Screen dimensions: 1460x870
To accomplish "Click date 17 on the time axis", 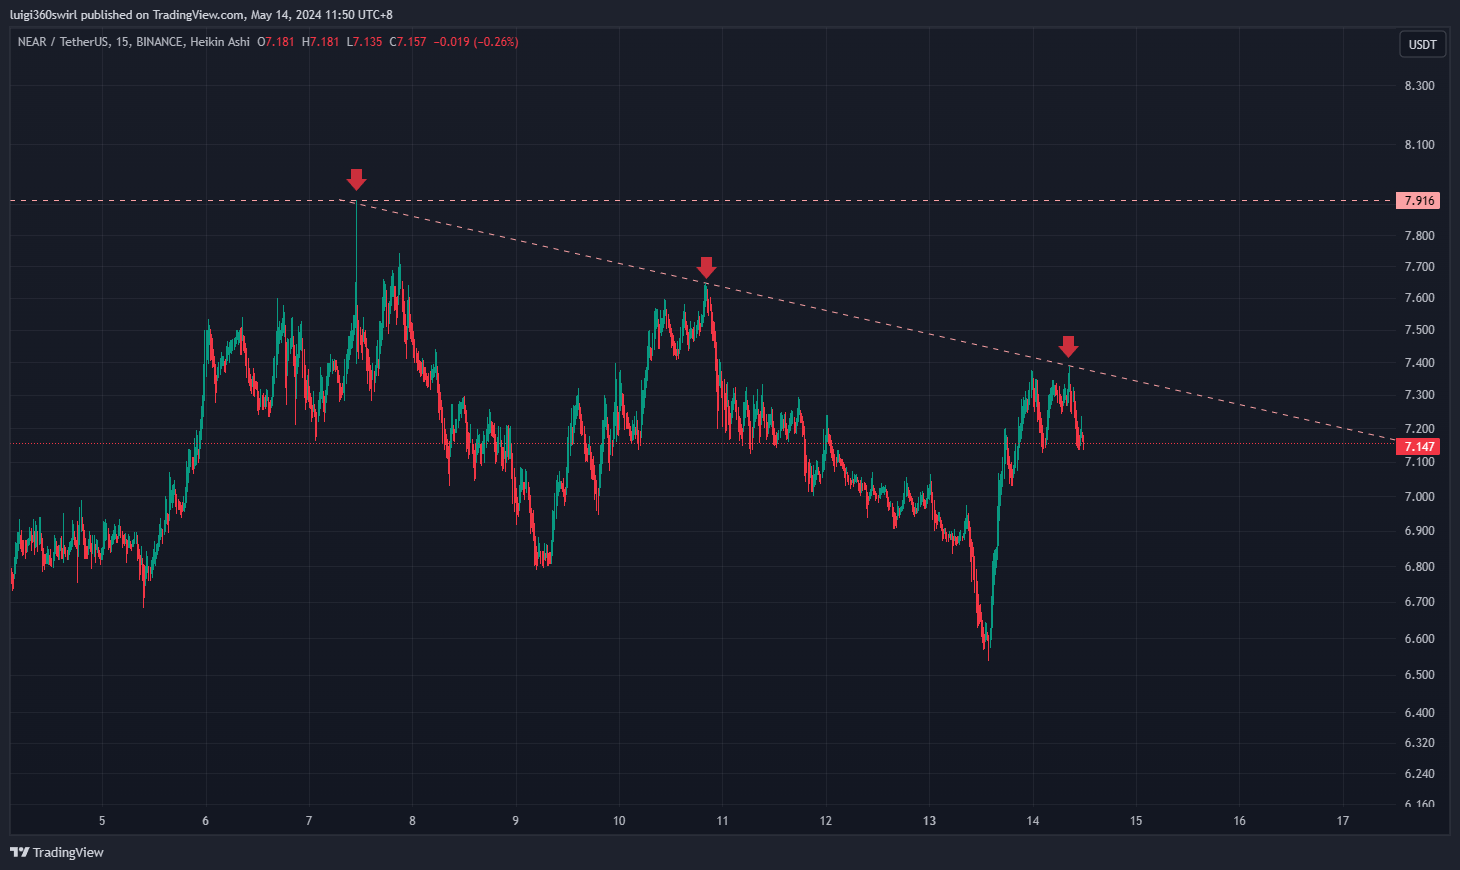I will point(1343,821).
